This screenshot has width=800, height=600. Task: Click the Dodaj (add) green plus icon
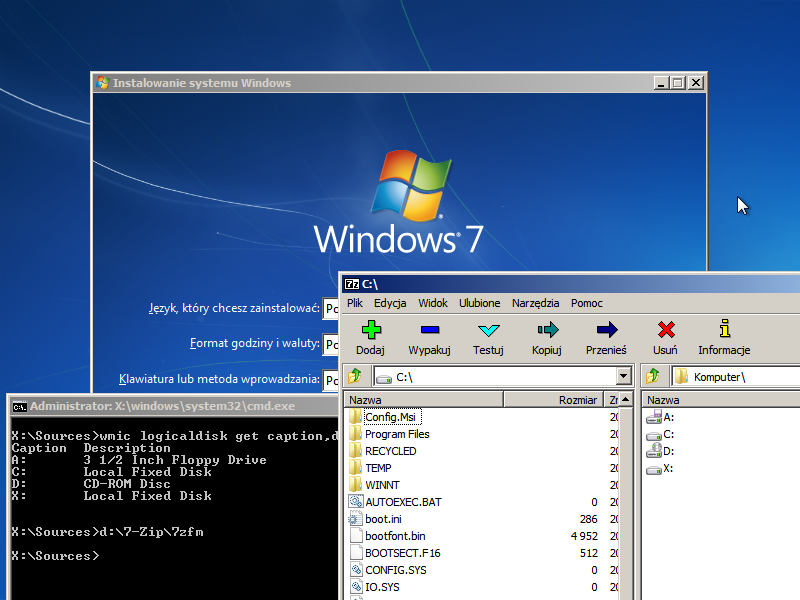click(x=371, y=330)
